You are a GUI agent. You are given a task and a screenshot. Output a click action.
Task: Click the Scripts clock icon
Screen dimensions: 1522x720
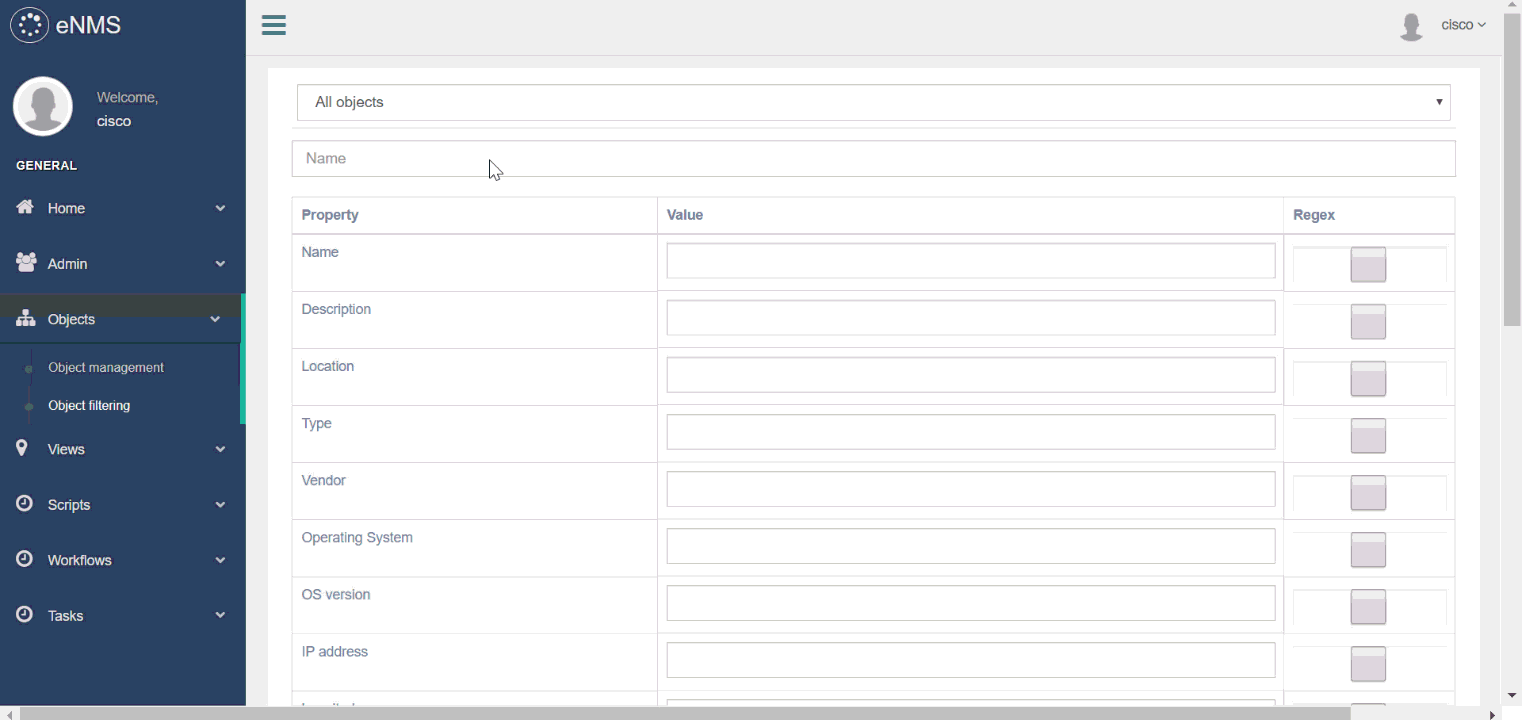tap(25, 504)
